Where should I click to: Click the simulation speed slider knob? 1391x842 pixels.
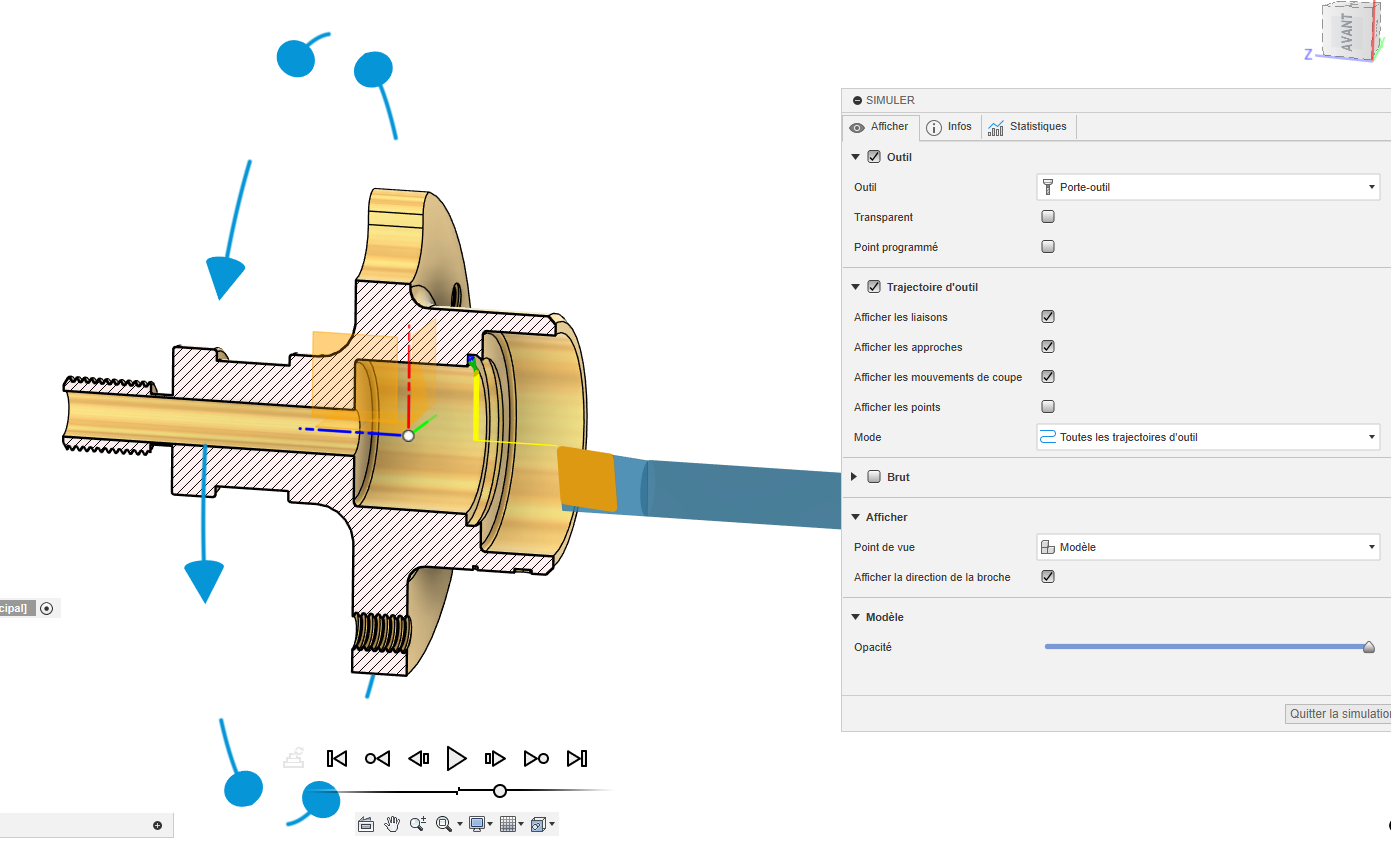pos(500,791)
